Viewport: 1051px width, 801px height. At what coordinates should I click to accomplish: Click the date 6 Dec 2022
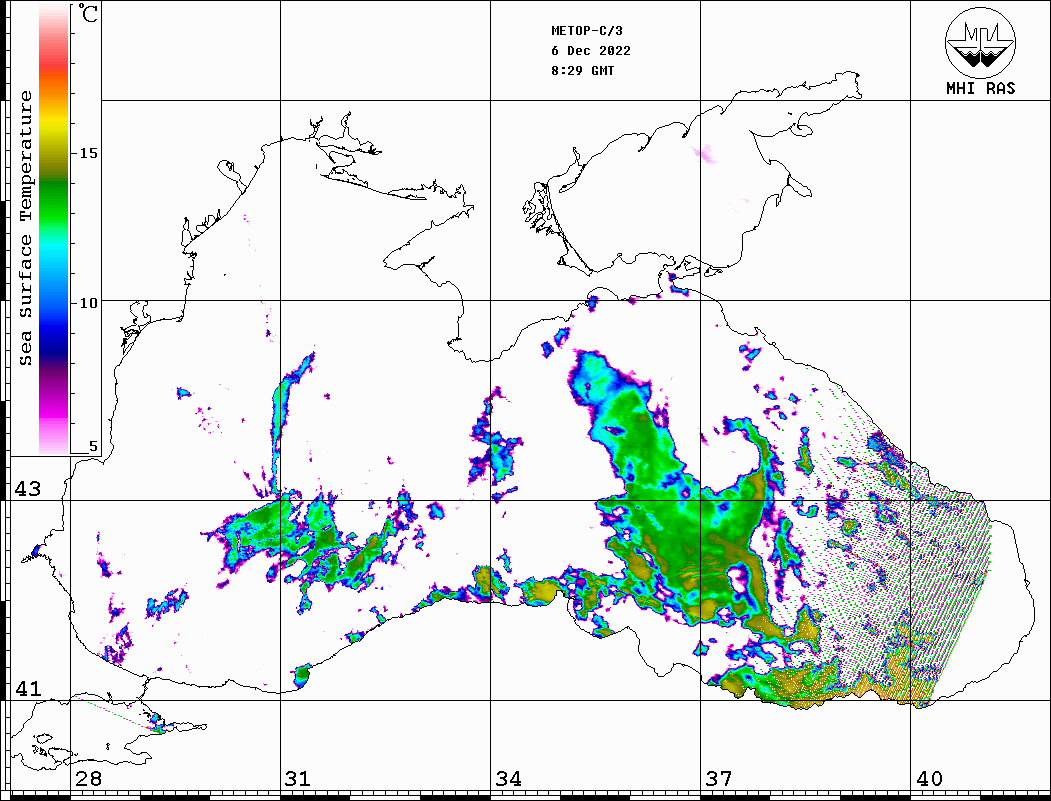[x=591, y=51]
